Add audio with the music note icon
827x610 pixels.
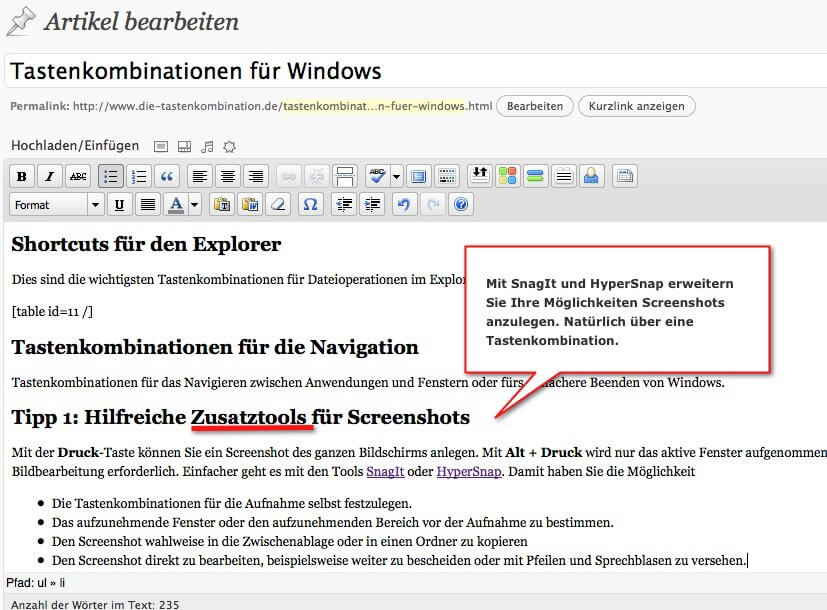tap(207, 147)
